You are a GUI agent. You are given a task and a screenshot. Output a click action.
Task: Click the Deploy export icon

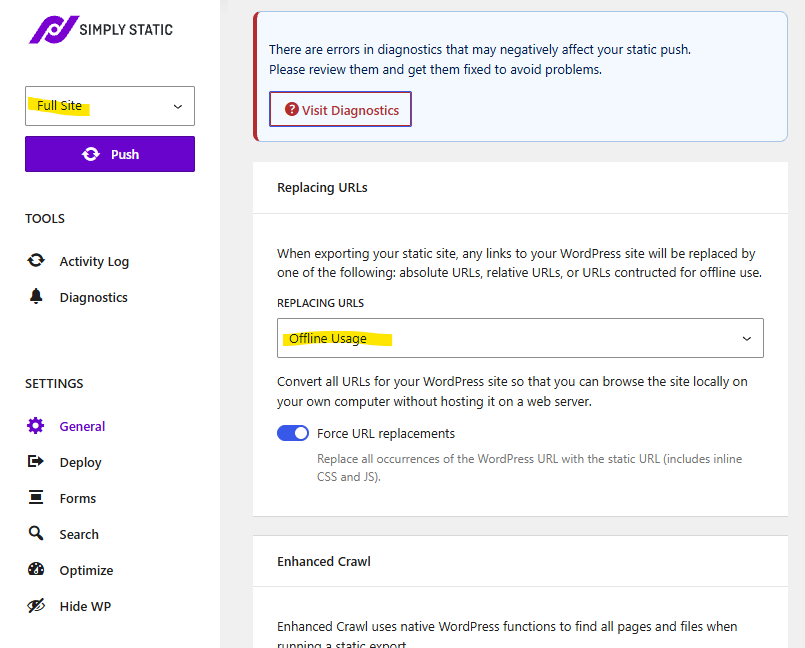[35, 462]
